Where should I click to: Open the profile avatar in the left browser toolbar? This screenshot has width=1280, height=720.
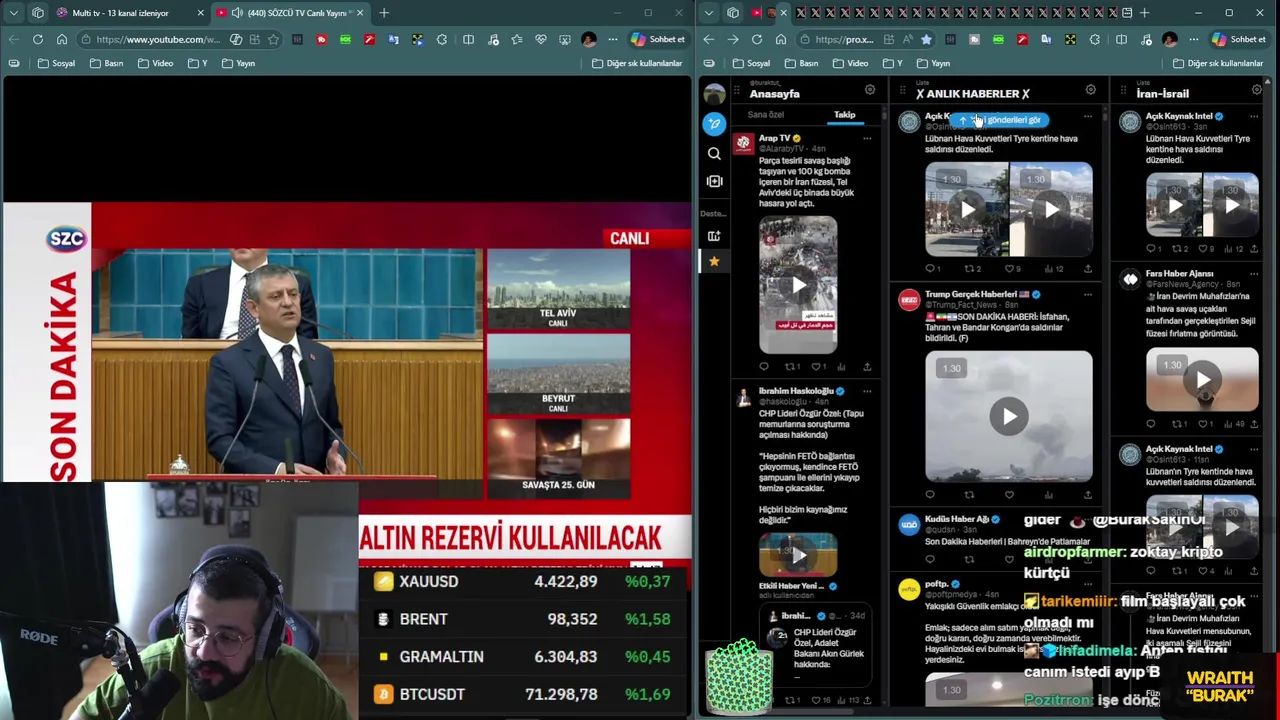click(588, 39)
